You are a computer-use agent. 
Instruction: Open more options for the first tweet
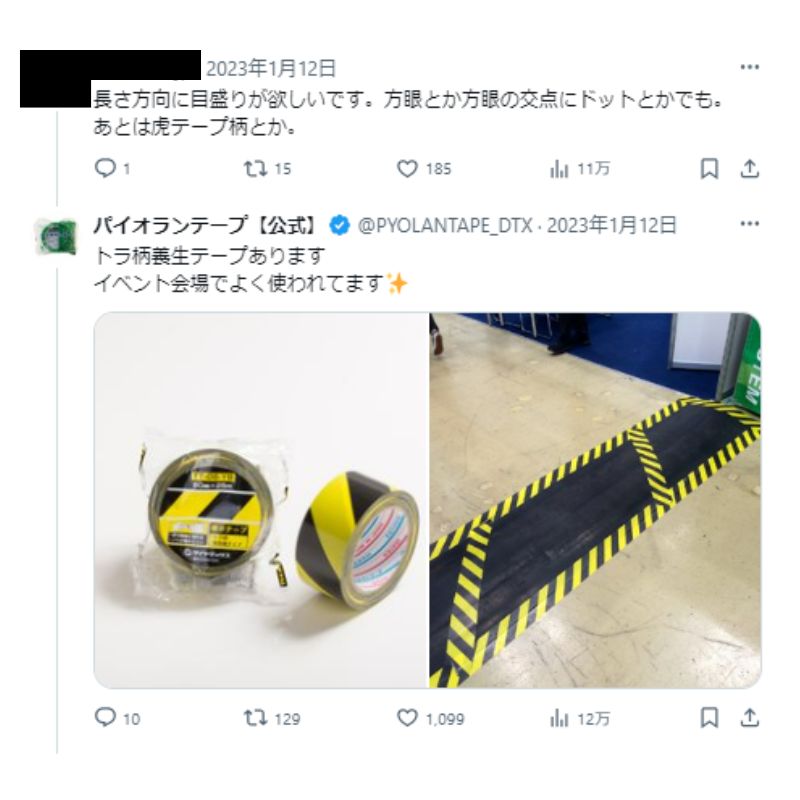[749, 67]
